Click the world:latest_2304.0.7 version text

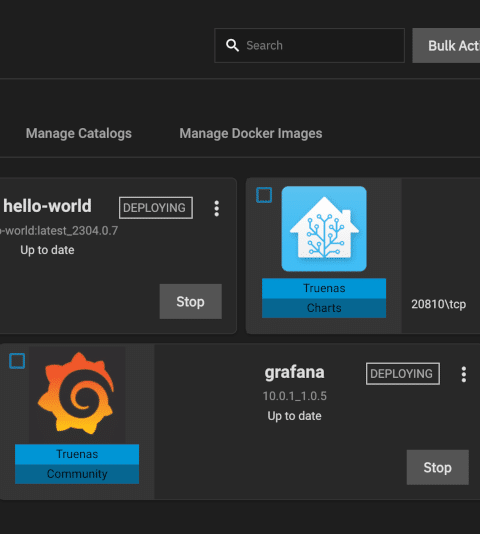(59, 231)
